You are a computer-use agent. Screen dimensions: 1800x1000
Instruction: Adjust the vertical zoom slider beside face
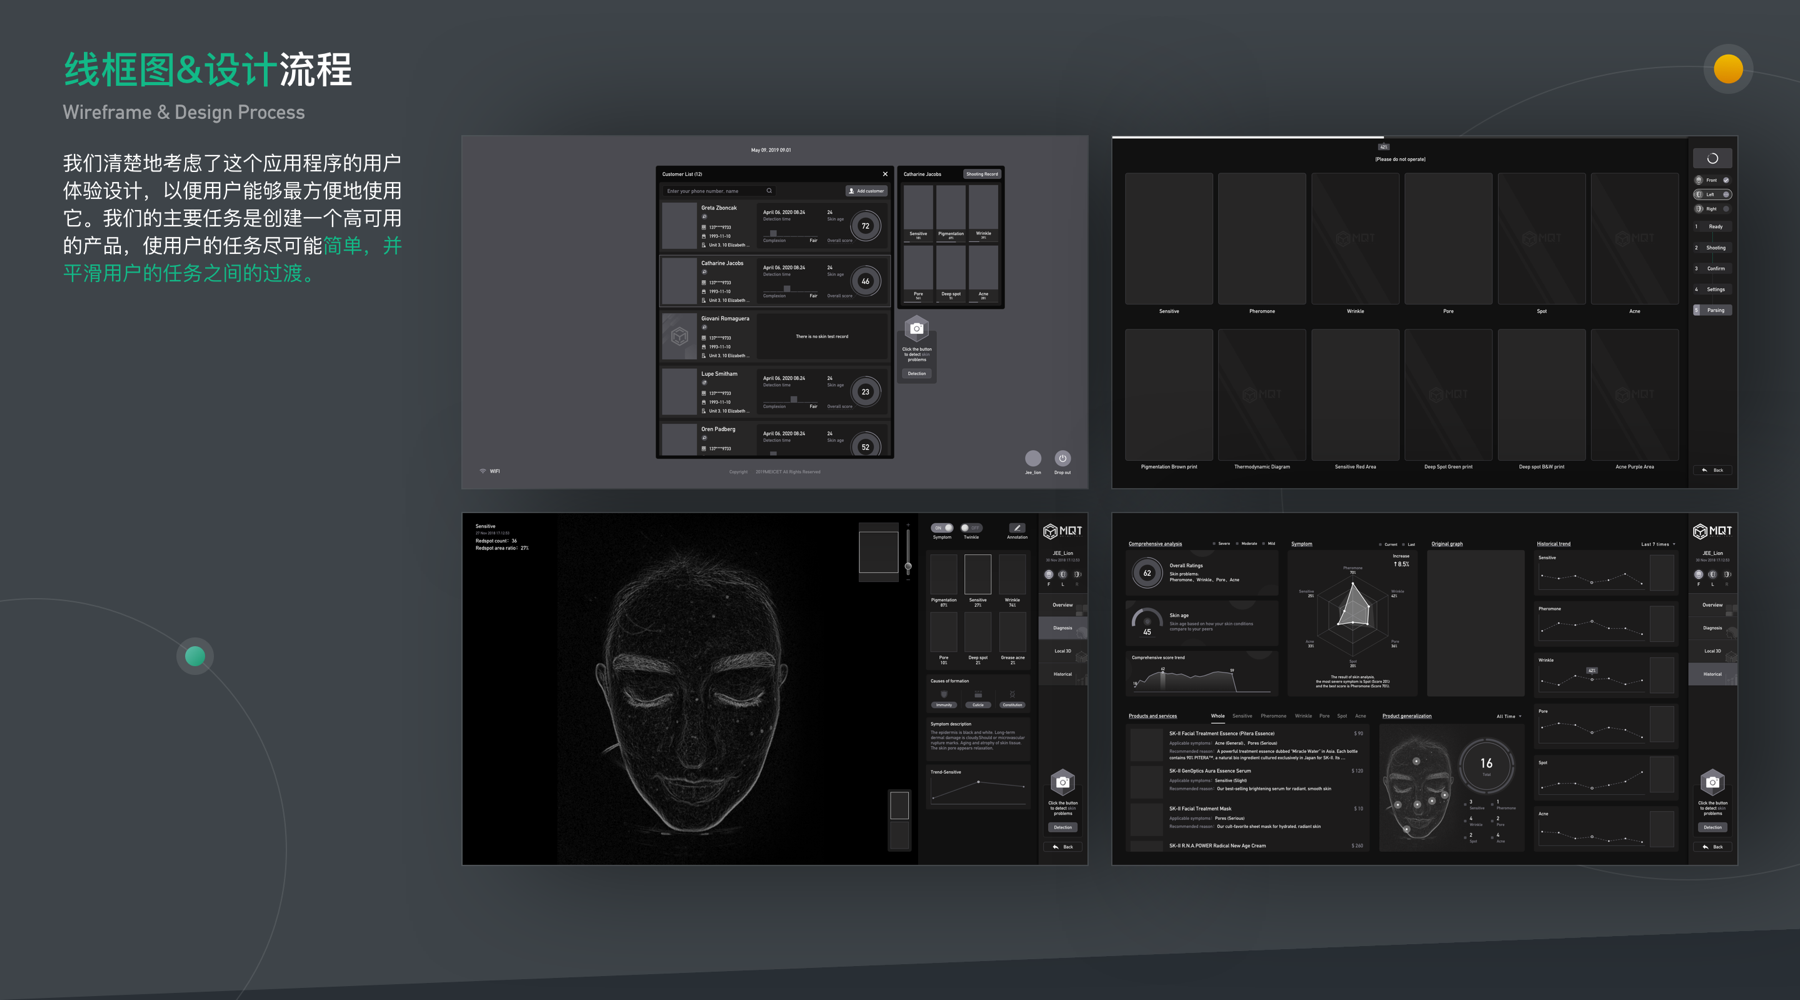[x=908, y=567]
